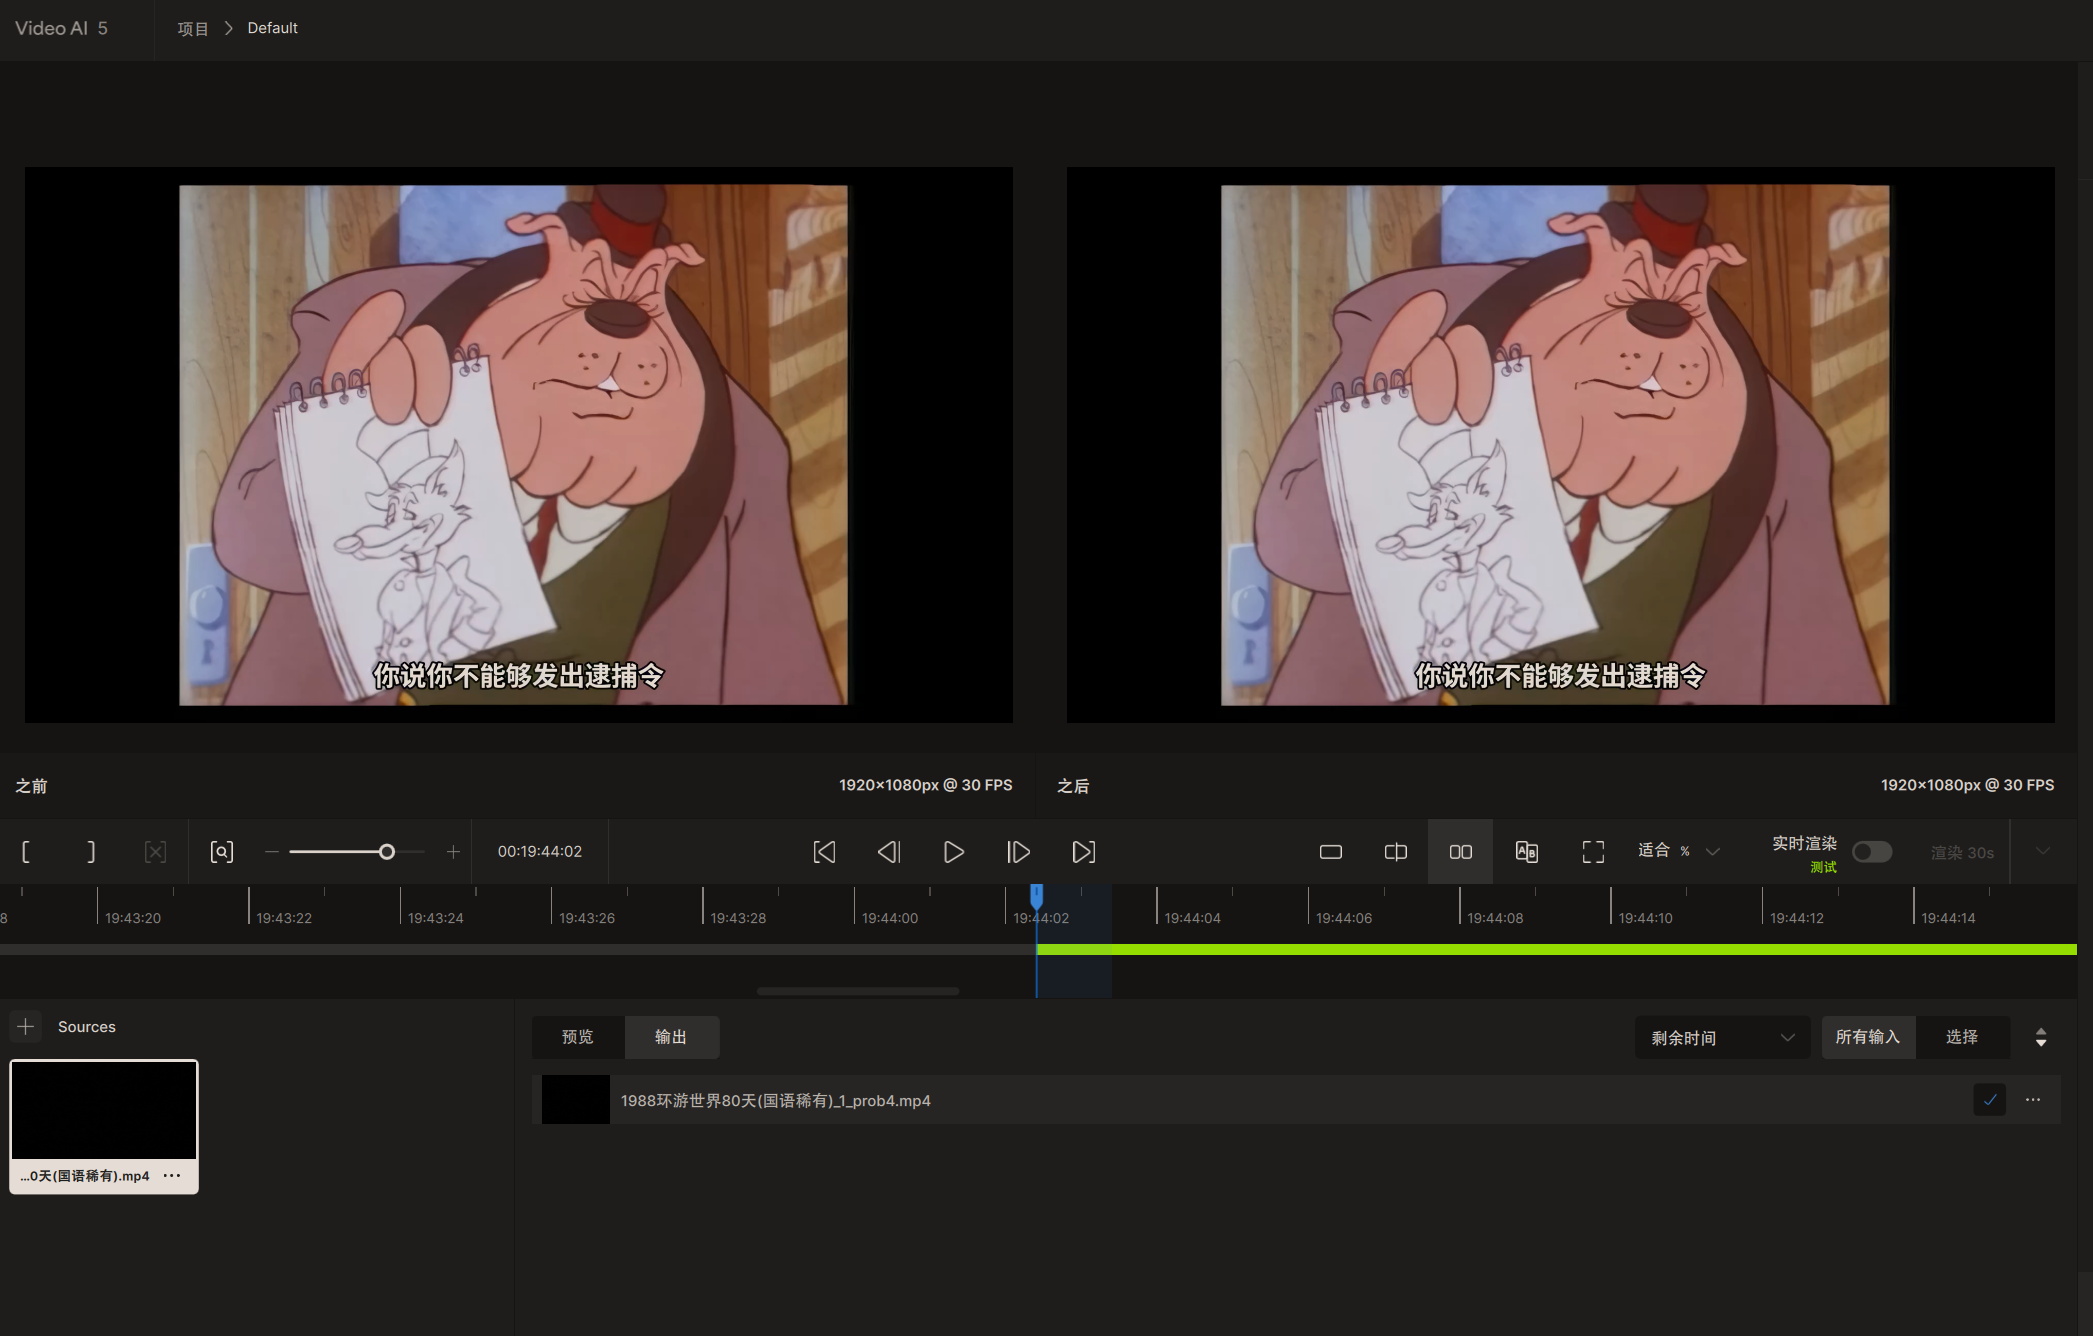Jump to the first frame
The width and height of the screenshot is (2093, 1336).
point(824,852)
